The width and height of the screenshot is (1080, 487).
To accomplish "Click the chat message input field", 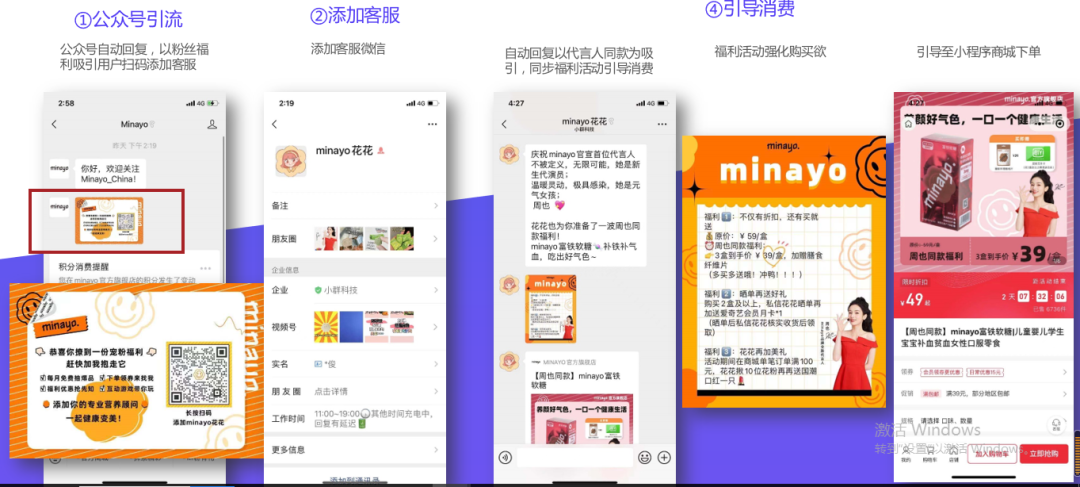I will tap(575, 457).
